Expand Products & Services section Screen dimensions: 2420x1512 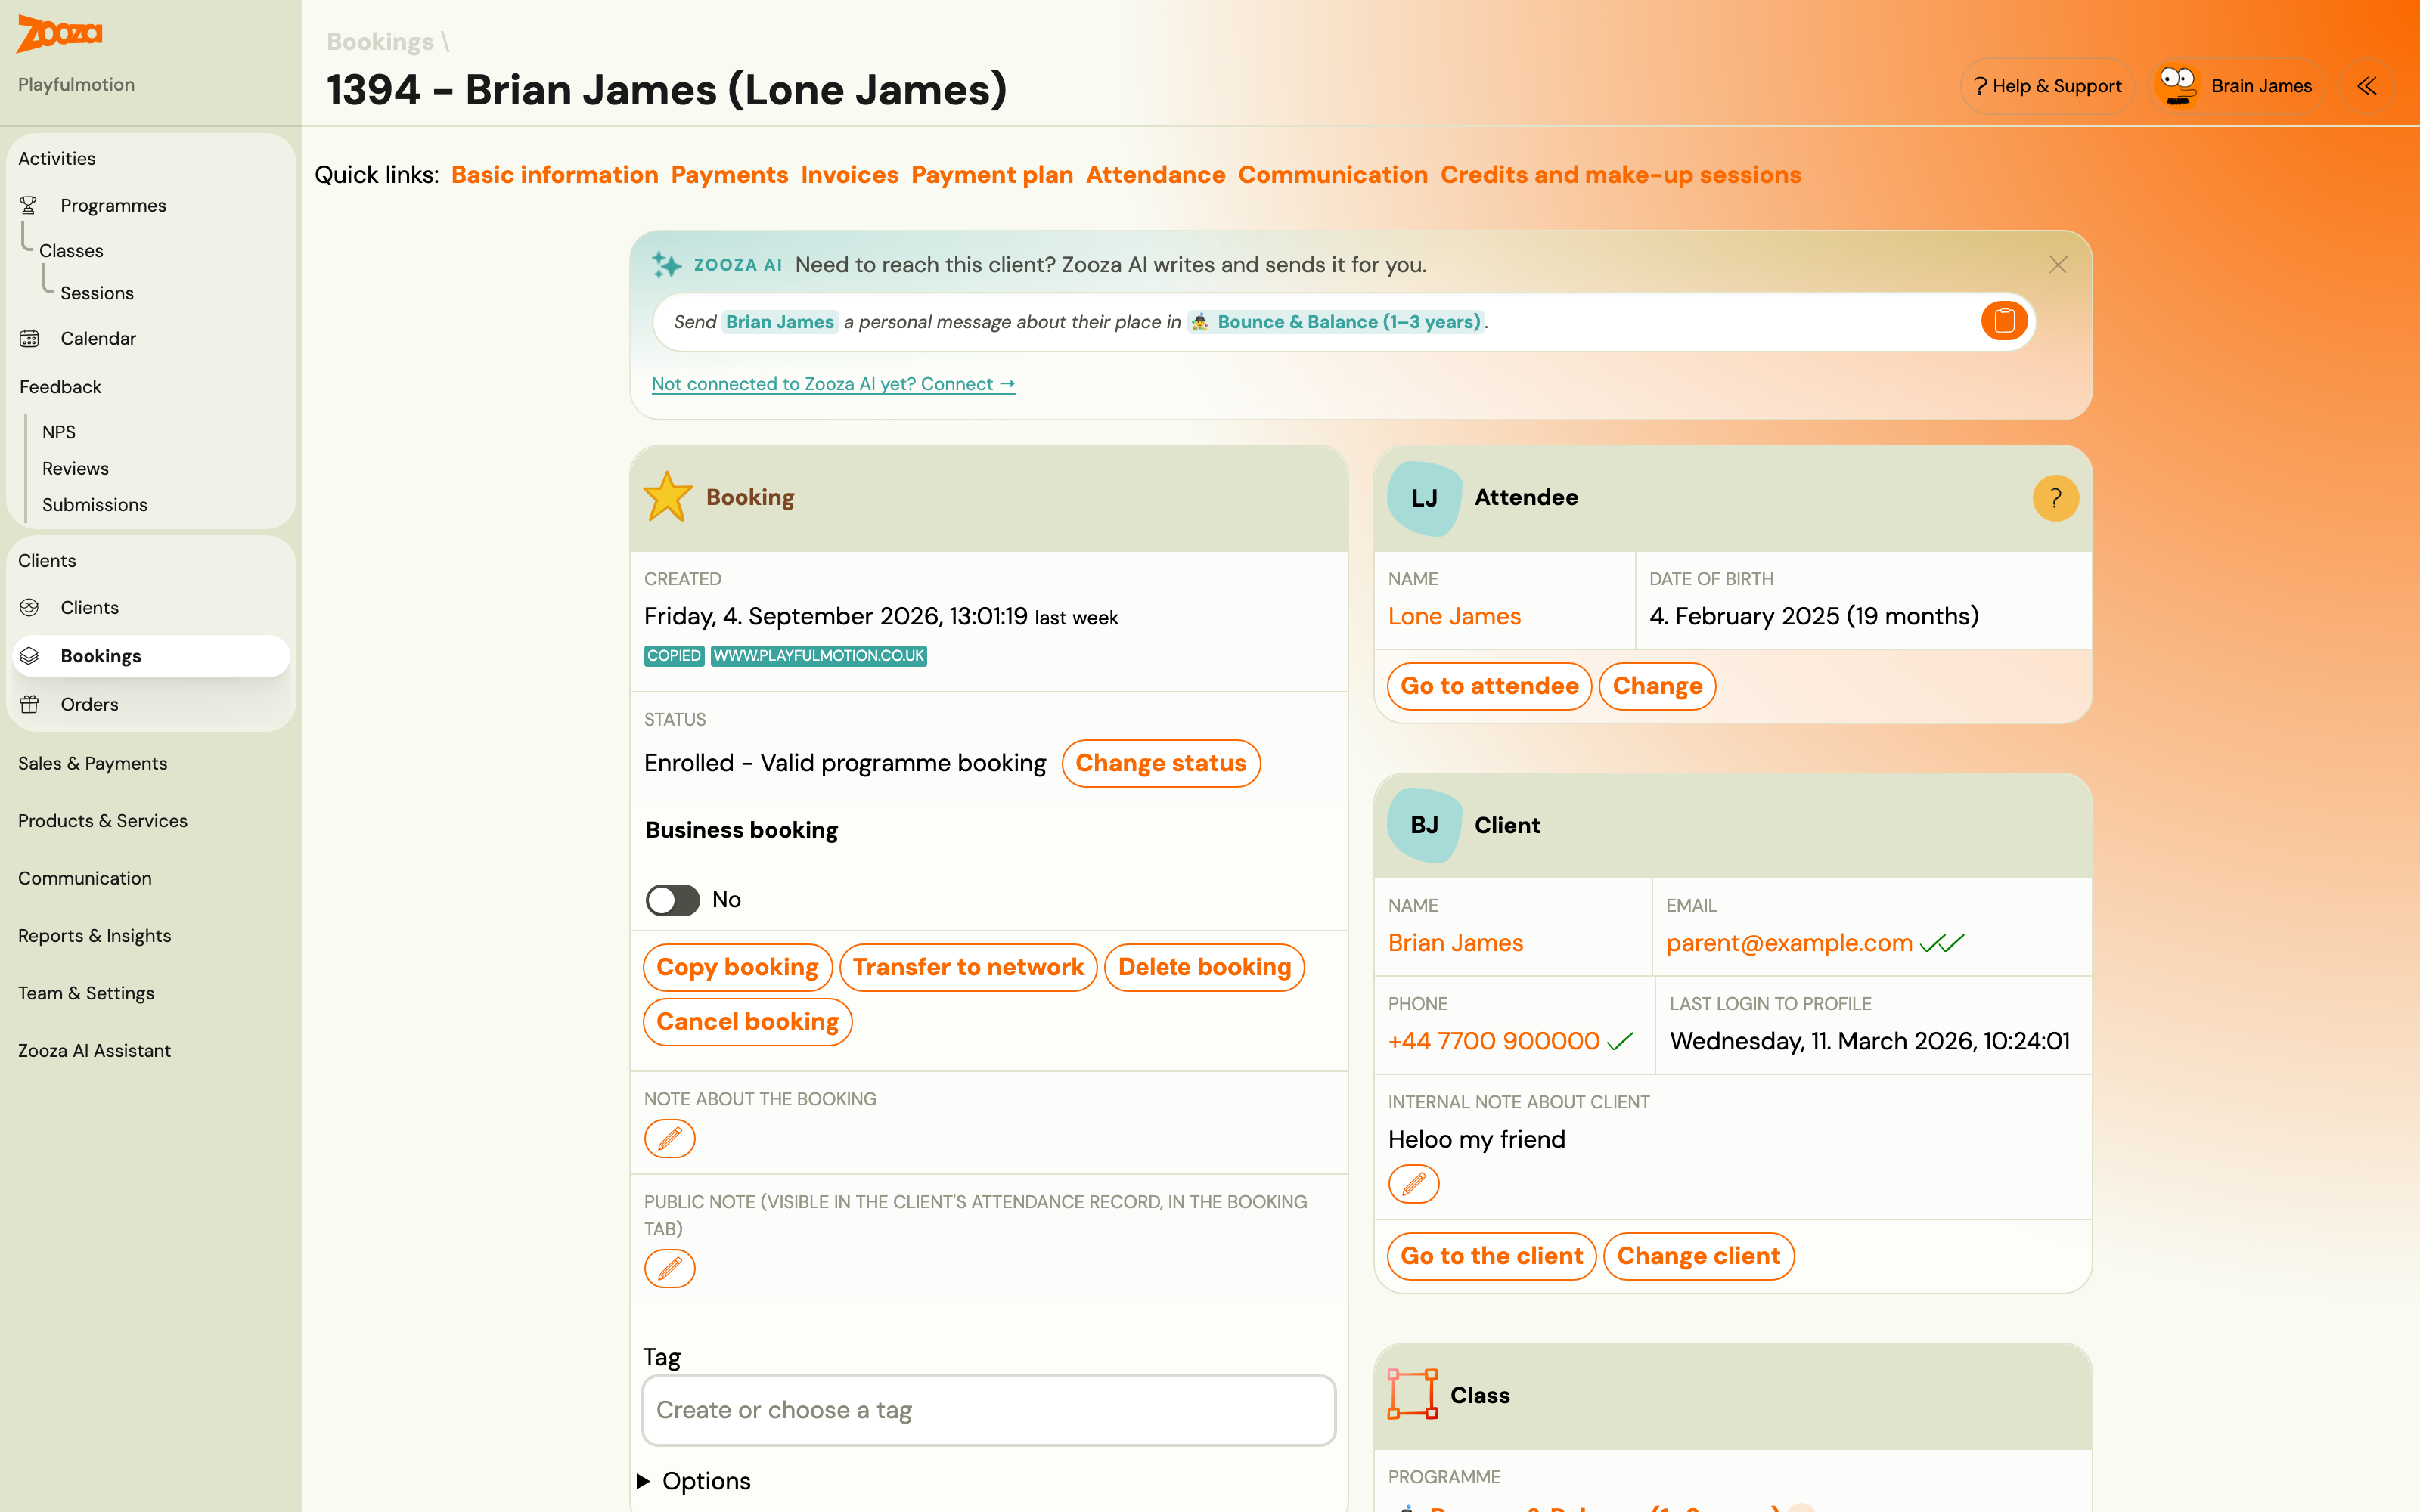(x=103, y=820)
